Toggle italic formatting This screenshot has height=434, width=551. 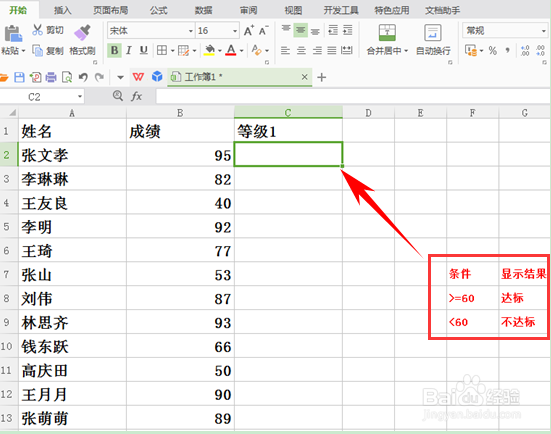(x=129, y=51)
